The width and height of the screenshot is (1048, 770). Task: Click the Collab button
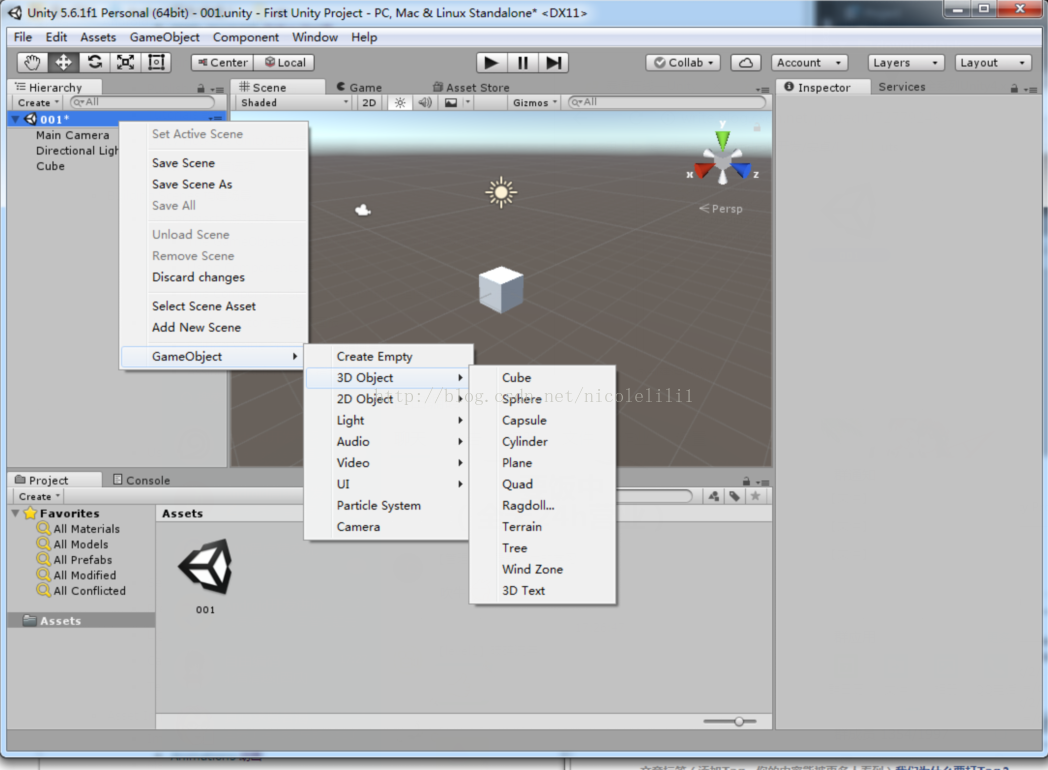coord(683,63)
